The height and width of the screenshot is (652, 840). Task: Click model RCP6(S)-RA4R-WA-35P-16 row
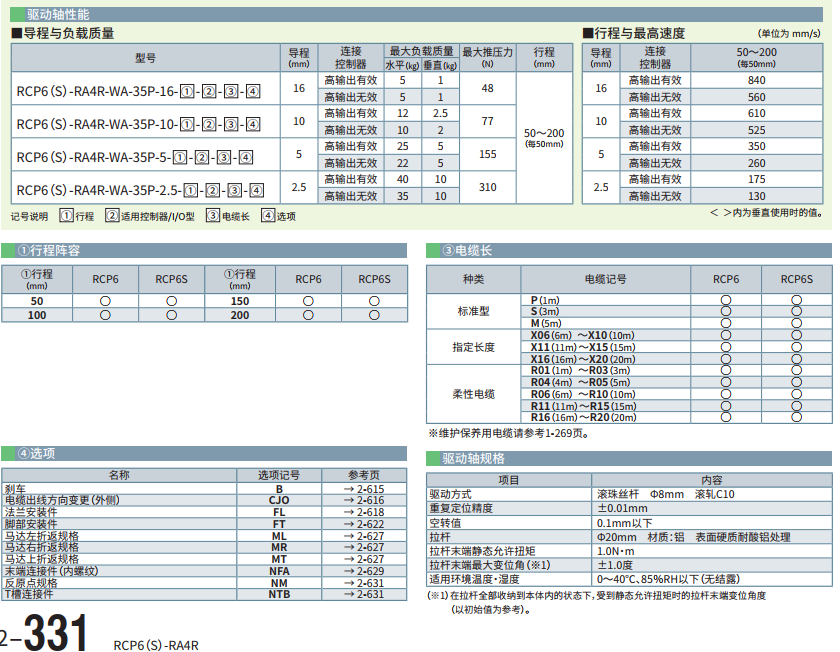[x=138, y=92]
